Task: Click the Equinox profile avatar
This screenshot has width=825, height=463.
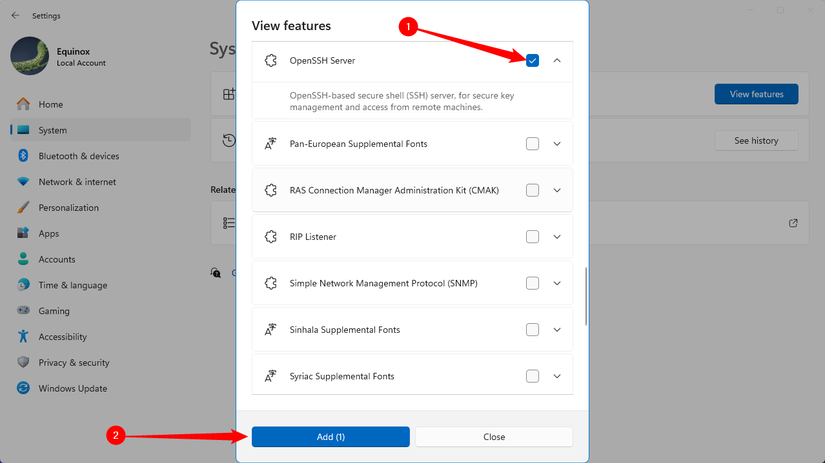Action: [x=29, y=56]
